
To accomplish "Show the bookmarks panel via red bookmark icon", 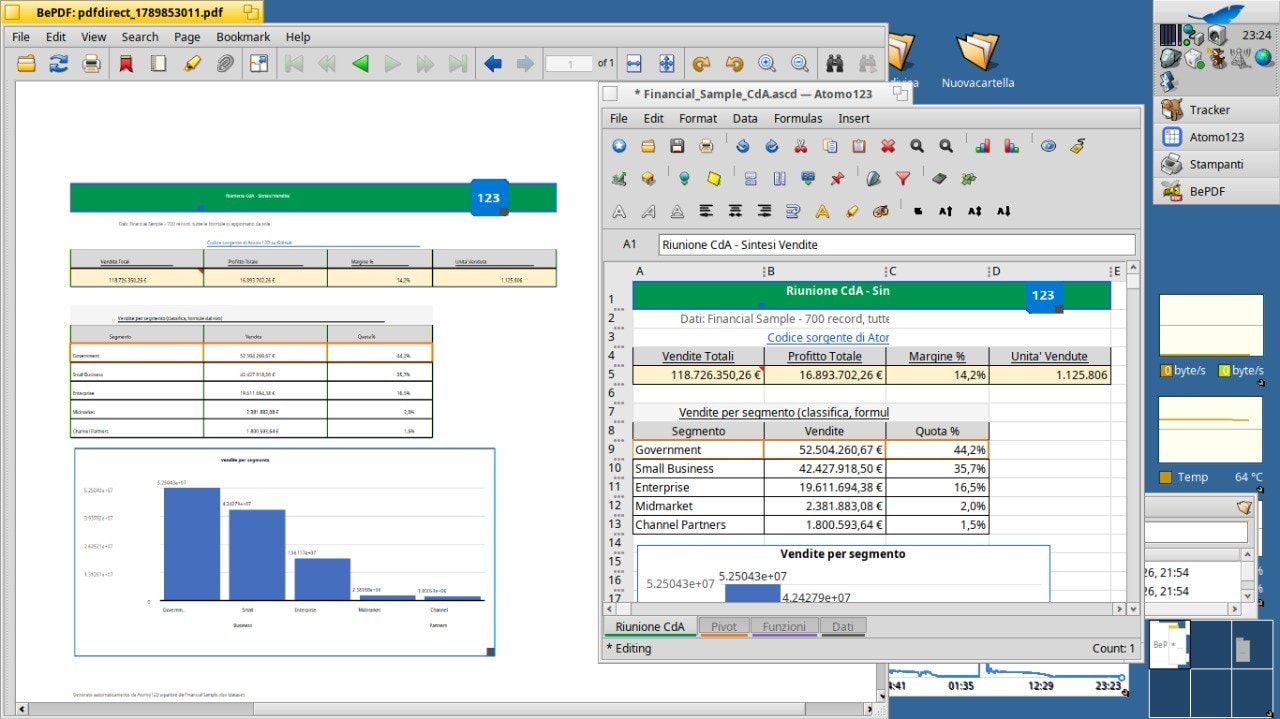I will [x=126, y=64].
